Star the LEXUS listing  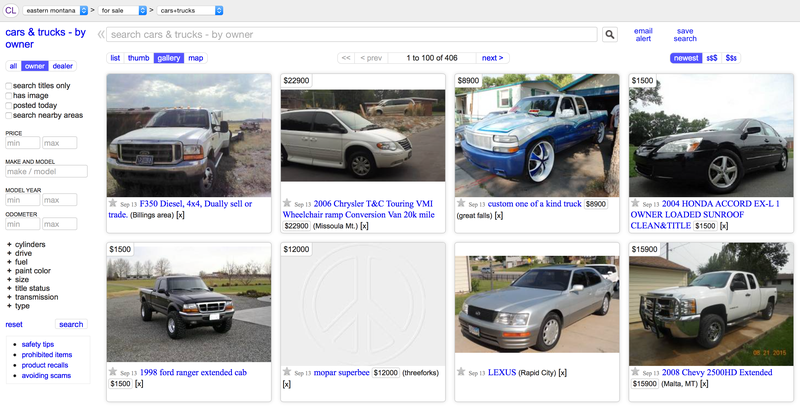click(461, 372)
